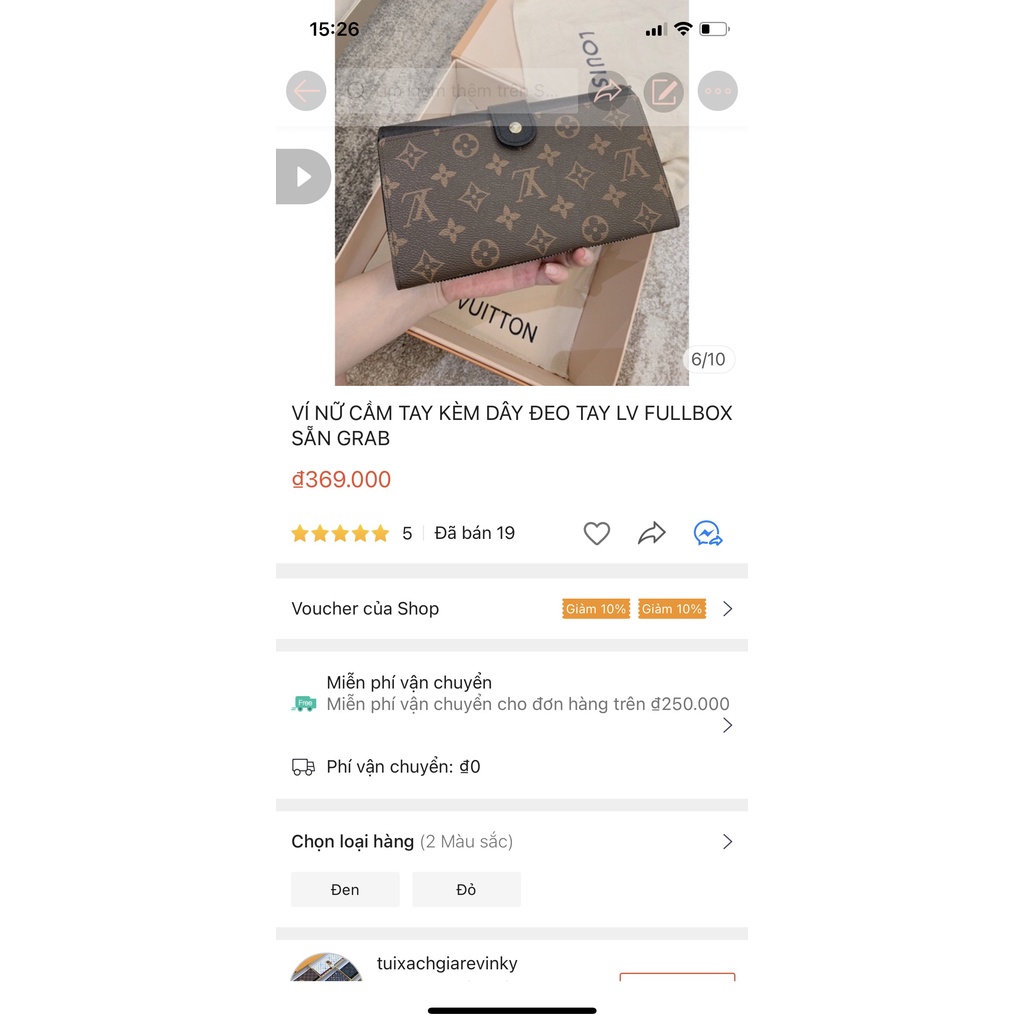1024x1024 pixels.
Task: Click the second Giảm 10% voucher tag
Action: 672,609
